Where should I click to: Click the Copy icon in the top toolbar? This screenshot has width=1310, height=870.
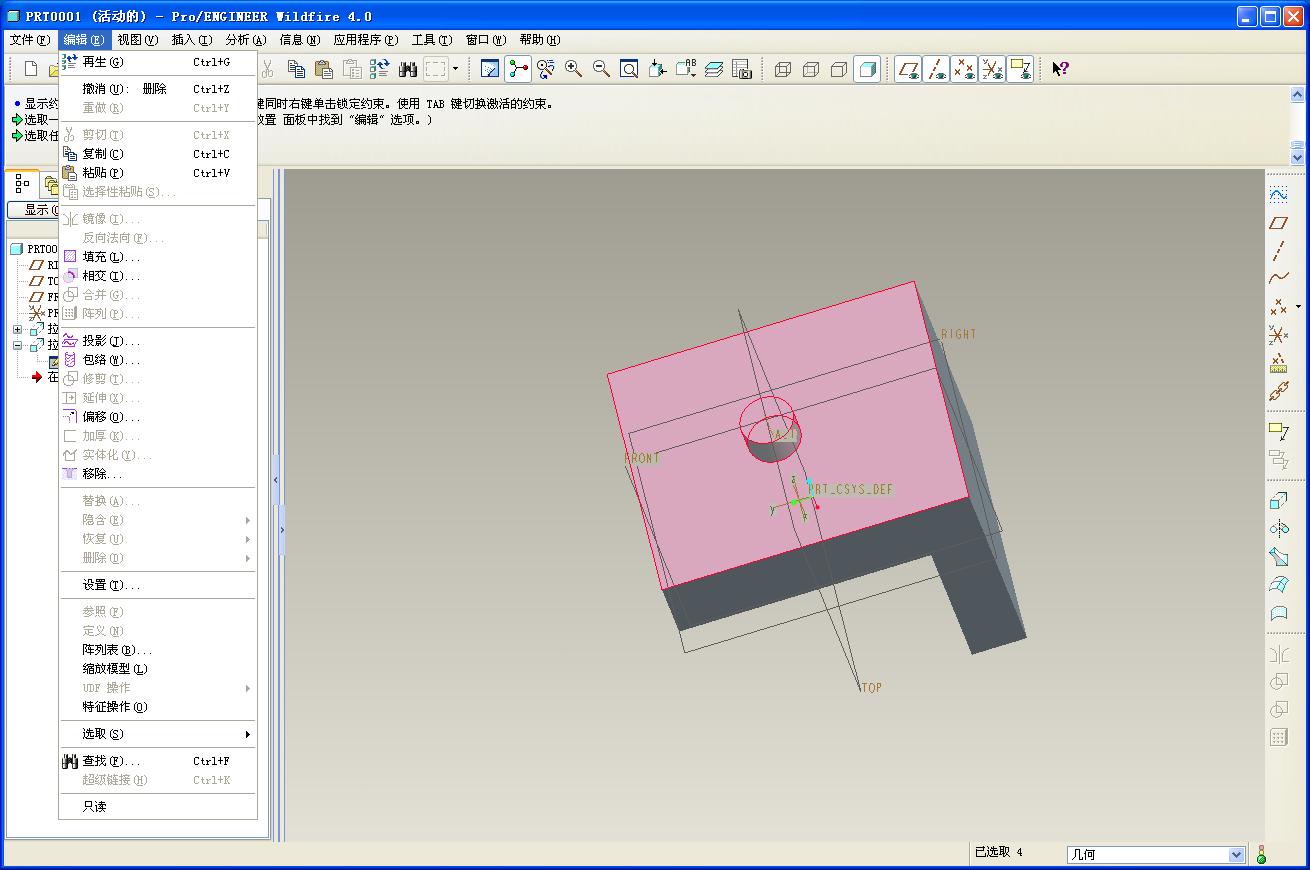coord(296,69)
